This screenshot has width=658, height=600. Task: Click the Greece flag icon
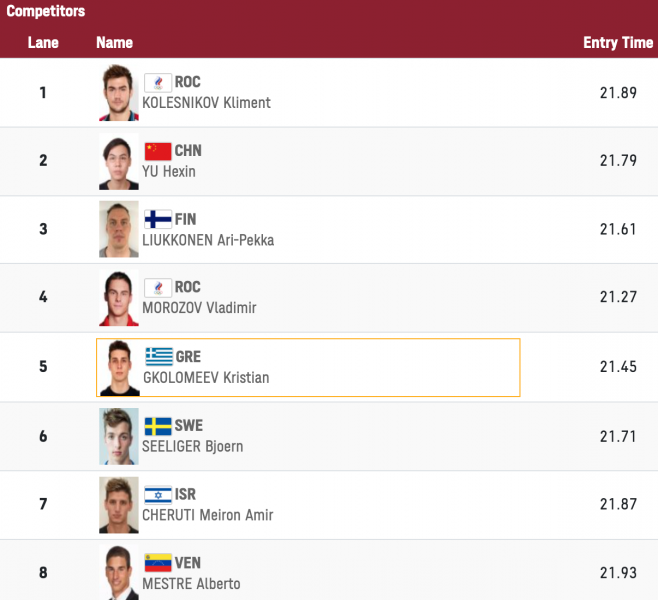tap(158, 357)
